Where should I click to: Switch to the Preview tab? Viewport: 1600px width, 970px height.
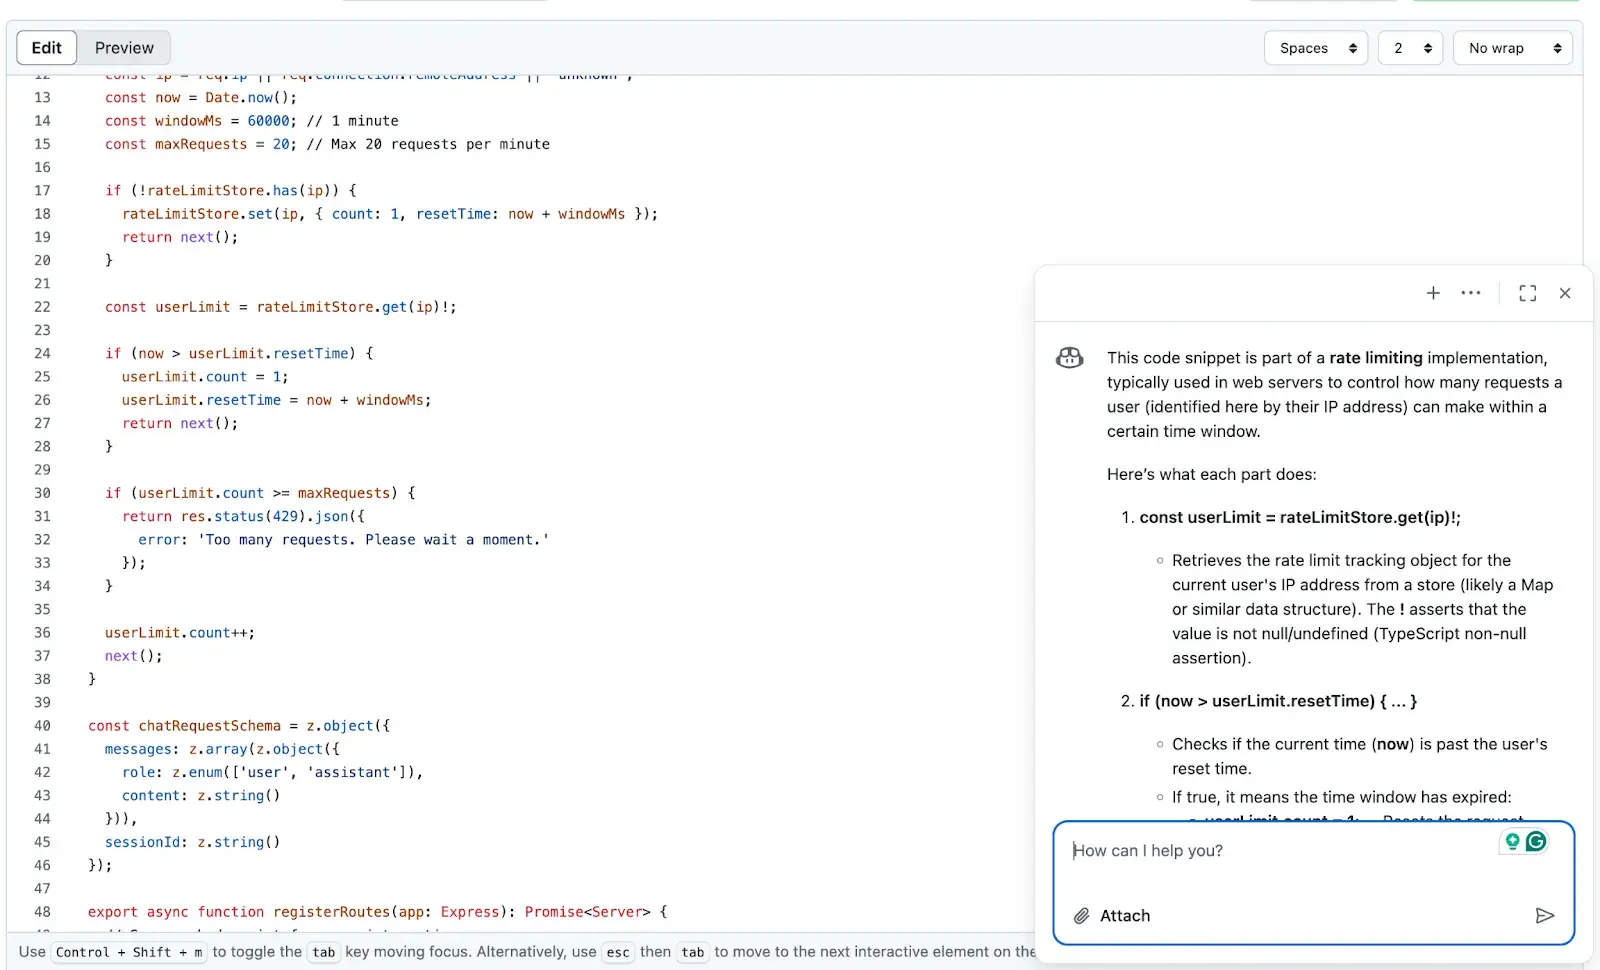pos(124,48)
